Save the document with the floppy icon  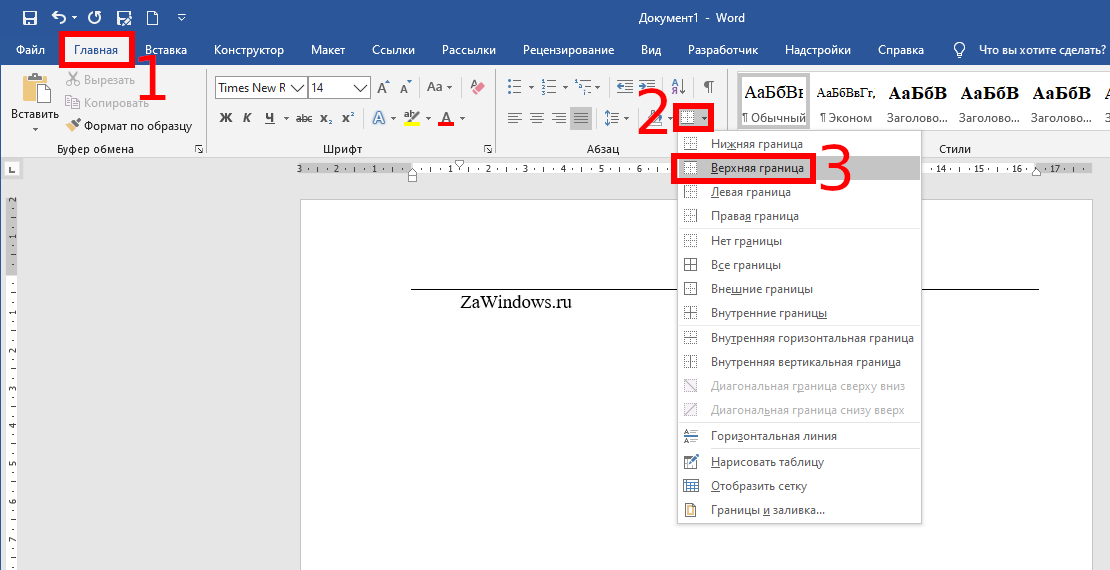click(30, 18)
